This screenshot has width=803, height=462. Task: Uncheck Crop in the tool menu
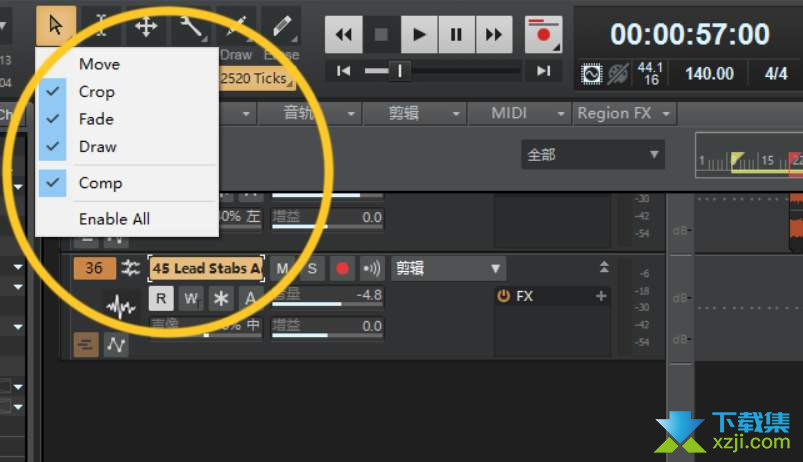coord(127,92)
